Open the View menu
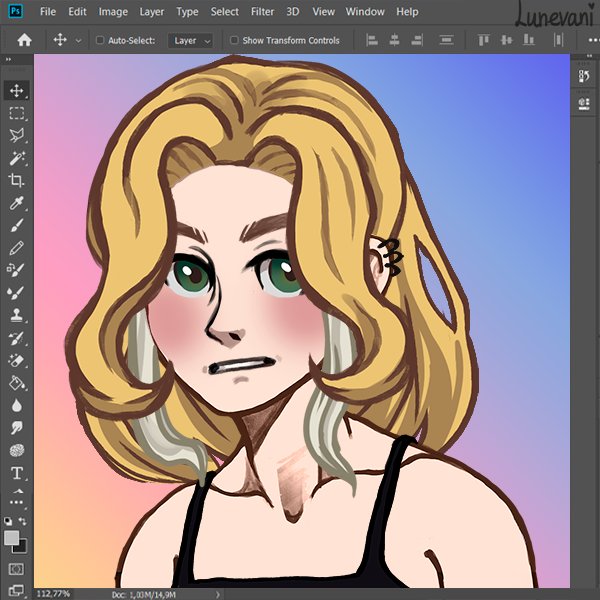600x600 pixels. tap(323, 12)
